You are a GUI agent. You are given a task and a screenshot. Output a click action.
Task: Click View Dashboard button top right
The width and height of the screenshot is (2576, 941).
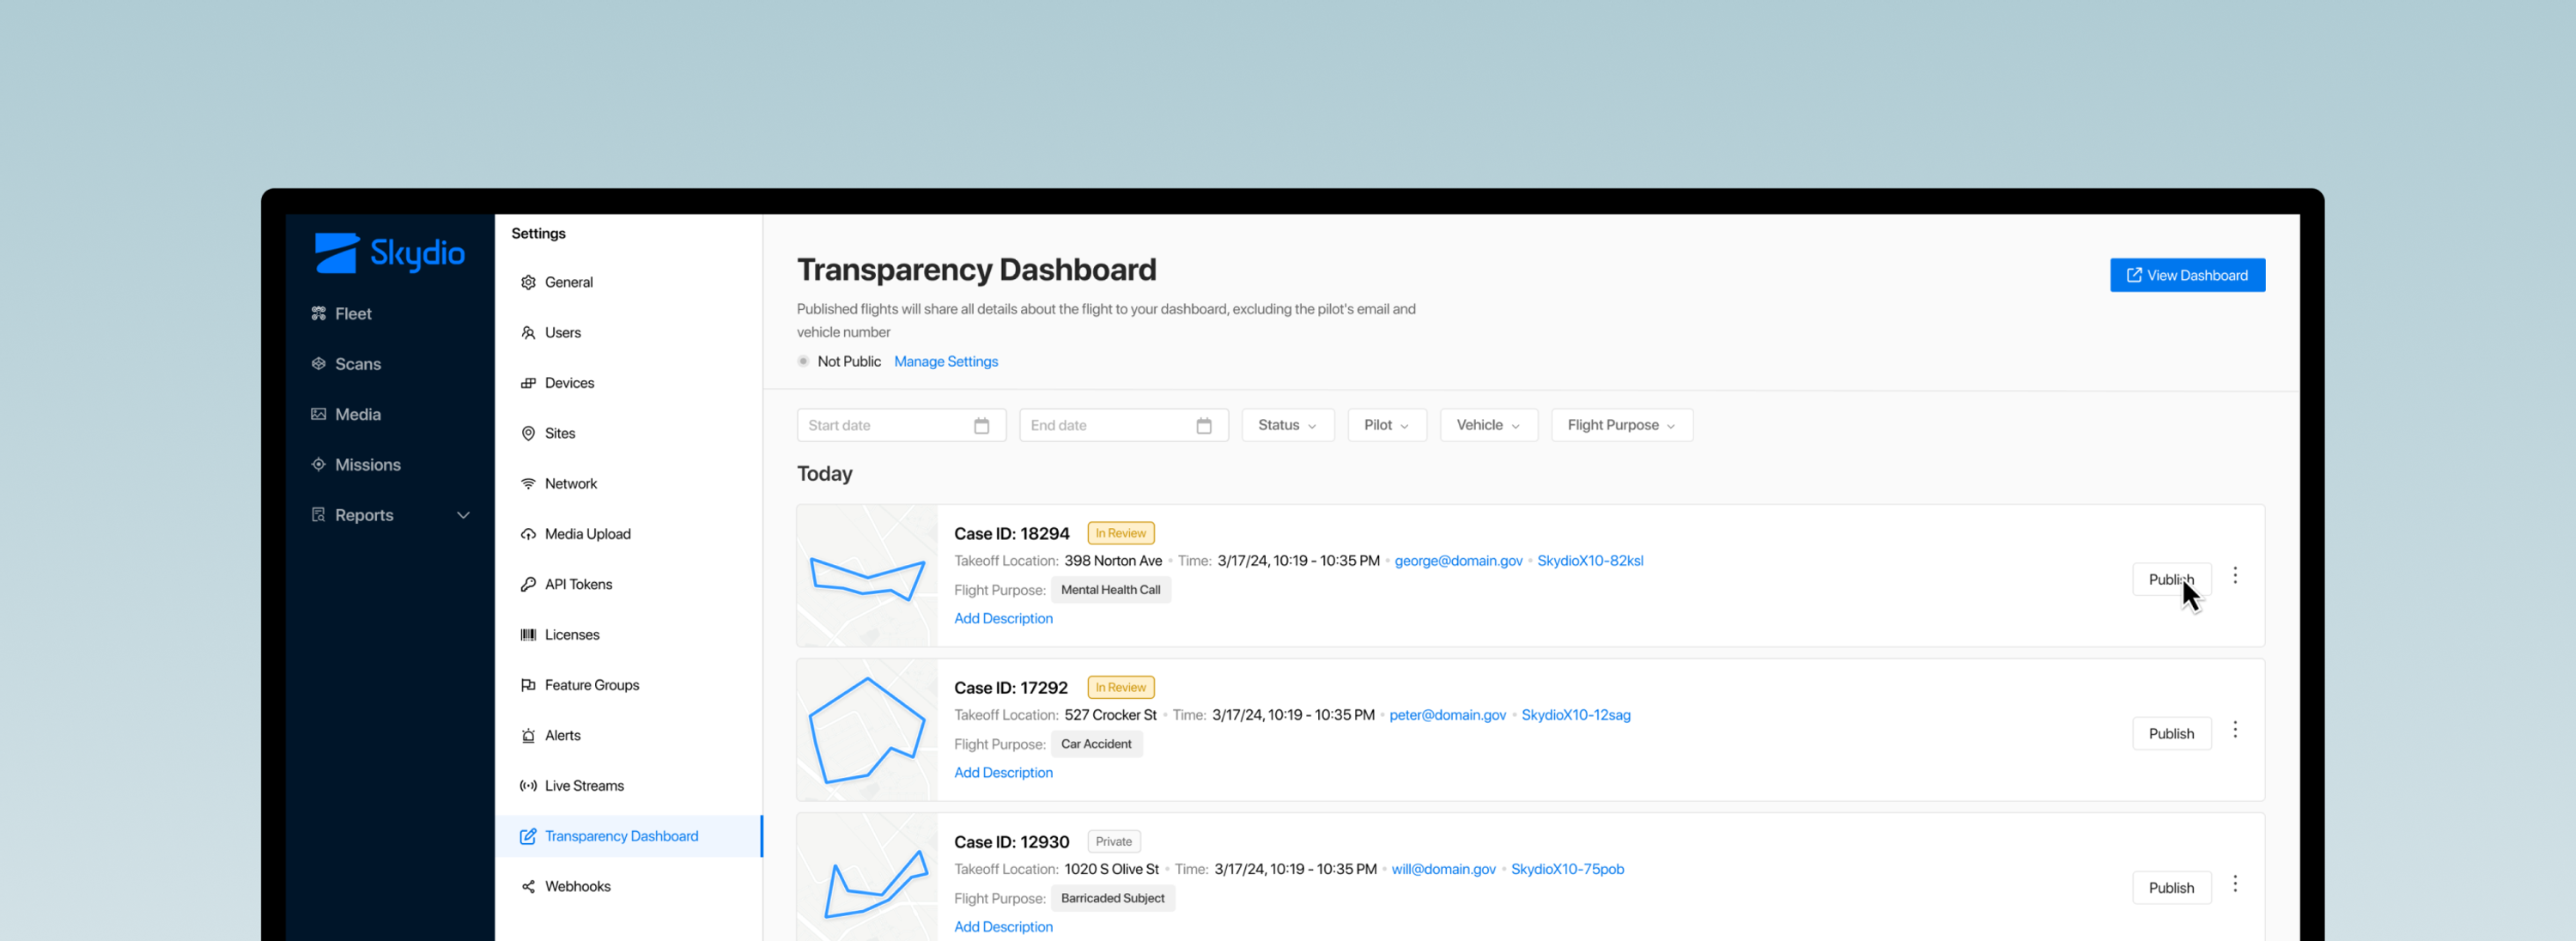pos(2187,274)
